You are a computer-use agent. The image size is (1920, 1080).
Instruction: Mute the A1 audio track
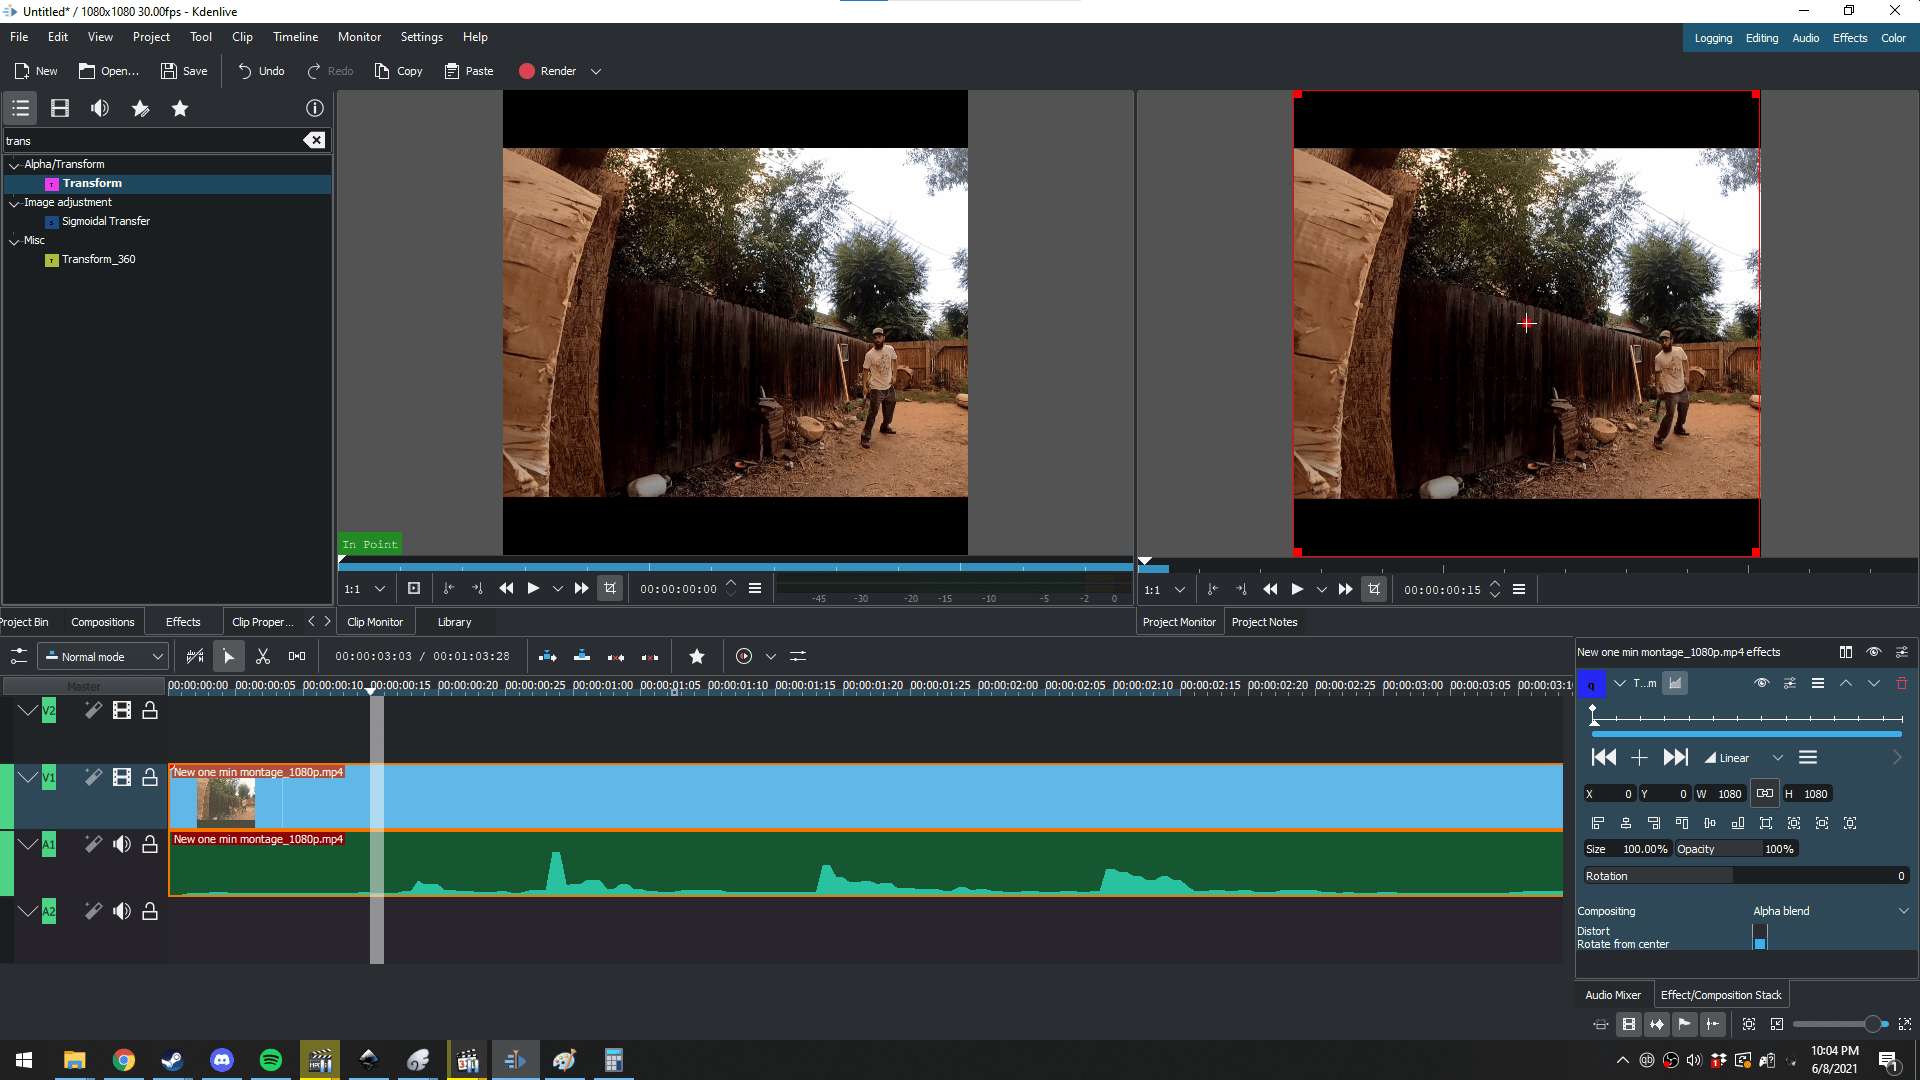[122, 843]
